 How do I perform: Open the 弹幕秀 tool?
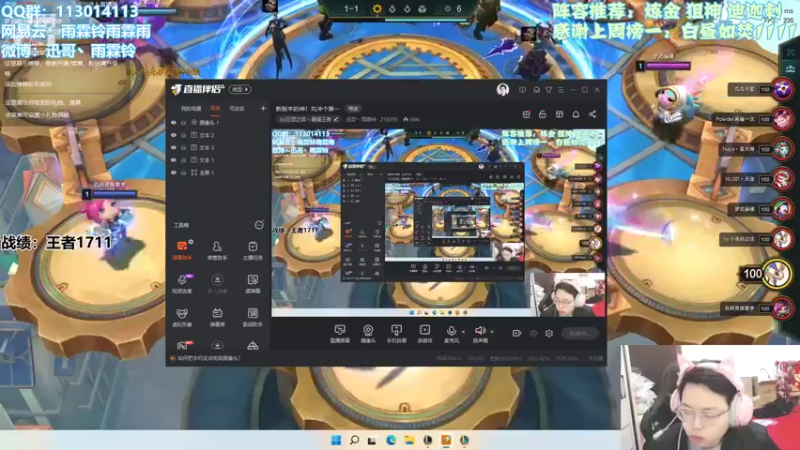tap(217, 317)
